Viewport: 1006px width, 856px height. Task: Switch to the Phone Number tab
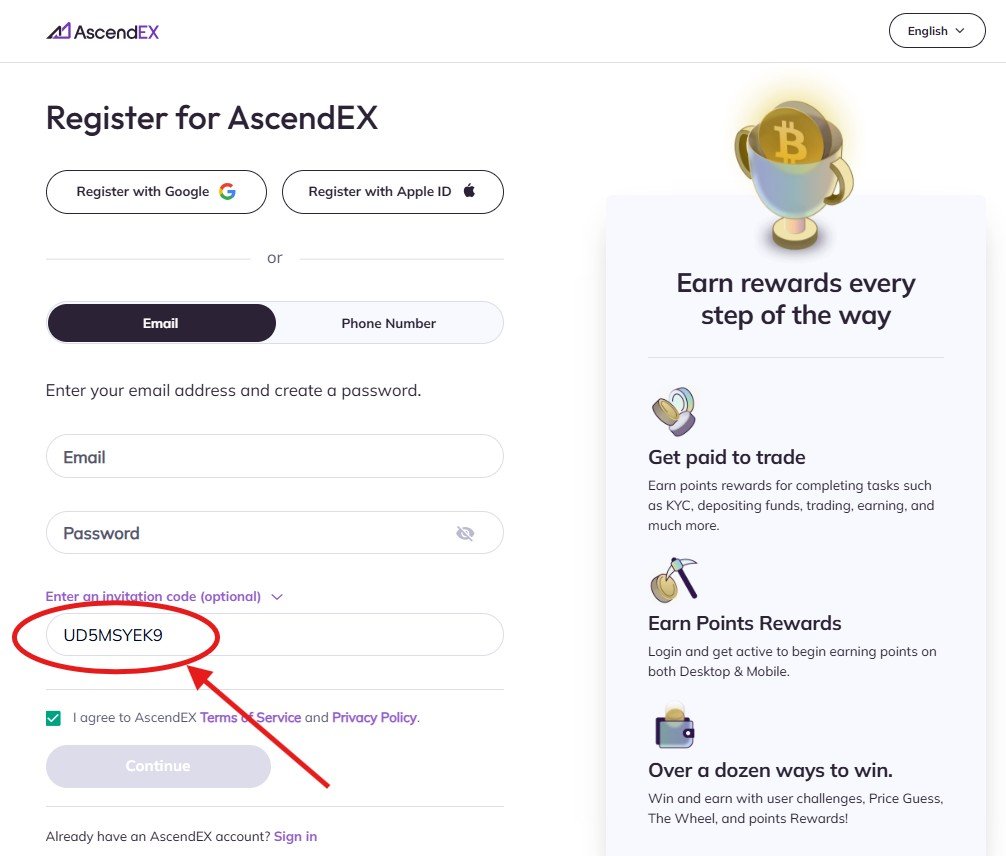(388, 323)
